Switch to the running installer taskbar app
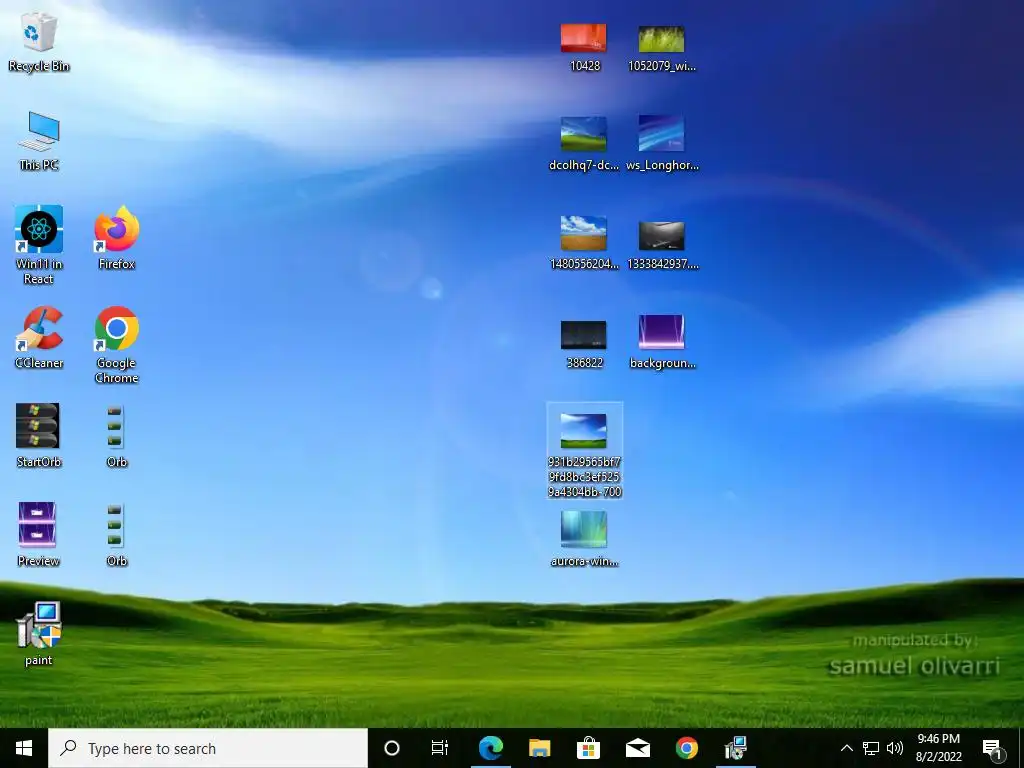Viewport: 1024px width, 768px height. click(x=735, y=748)
